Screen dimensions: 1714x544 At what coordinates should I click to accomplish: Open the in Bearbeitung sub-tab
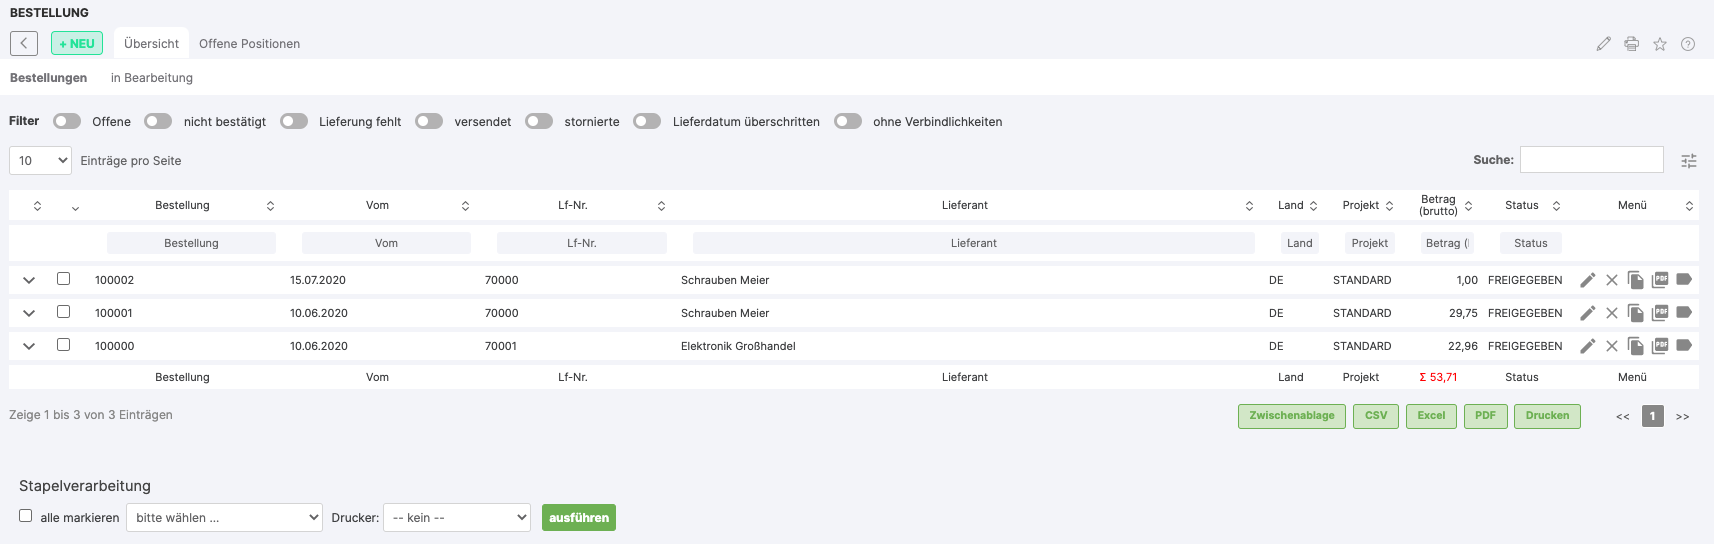(152, 78)
